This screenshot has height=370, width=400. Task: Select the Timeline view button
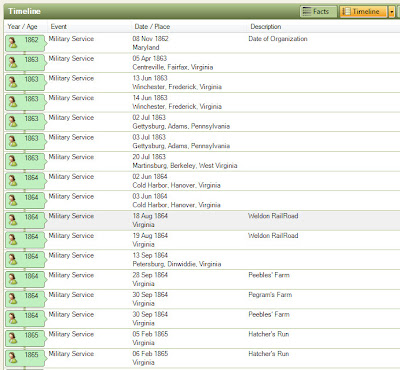pos(363,11)
